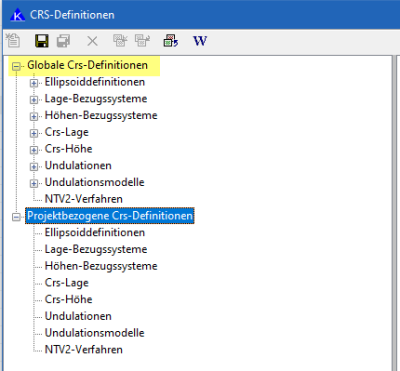Image resolution: width=400 pixels, height=371 pixels.
Task: Collapse the Projektbezogene Crs-Definitionen node
Action: [16, 217]
